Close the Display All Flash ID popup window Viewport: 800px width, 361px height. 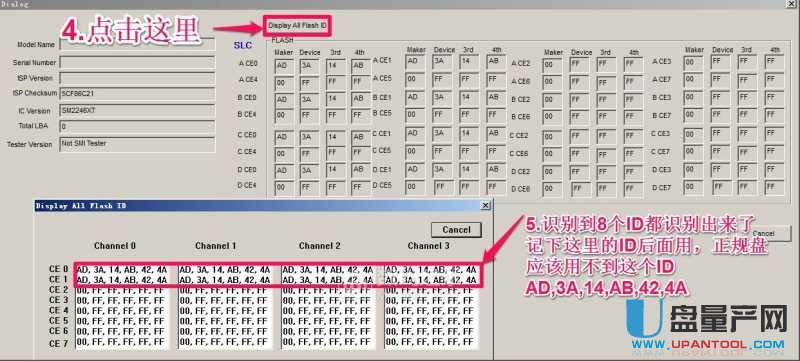pos(486,205)
